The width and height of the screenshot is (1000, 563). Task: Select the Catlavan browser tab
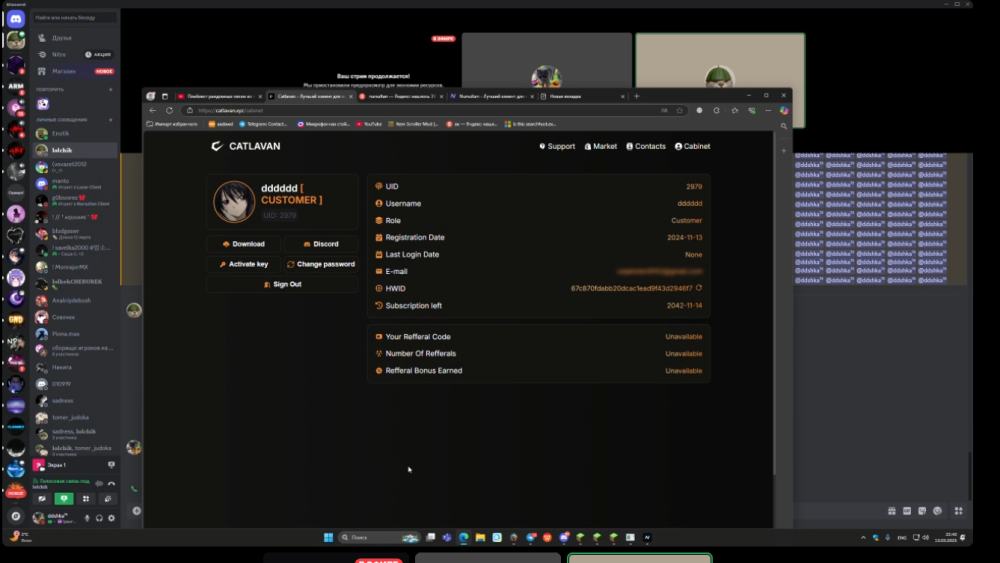pyautogui.click(x=310, y=96)
